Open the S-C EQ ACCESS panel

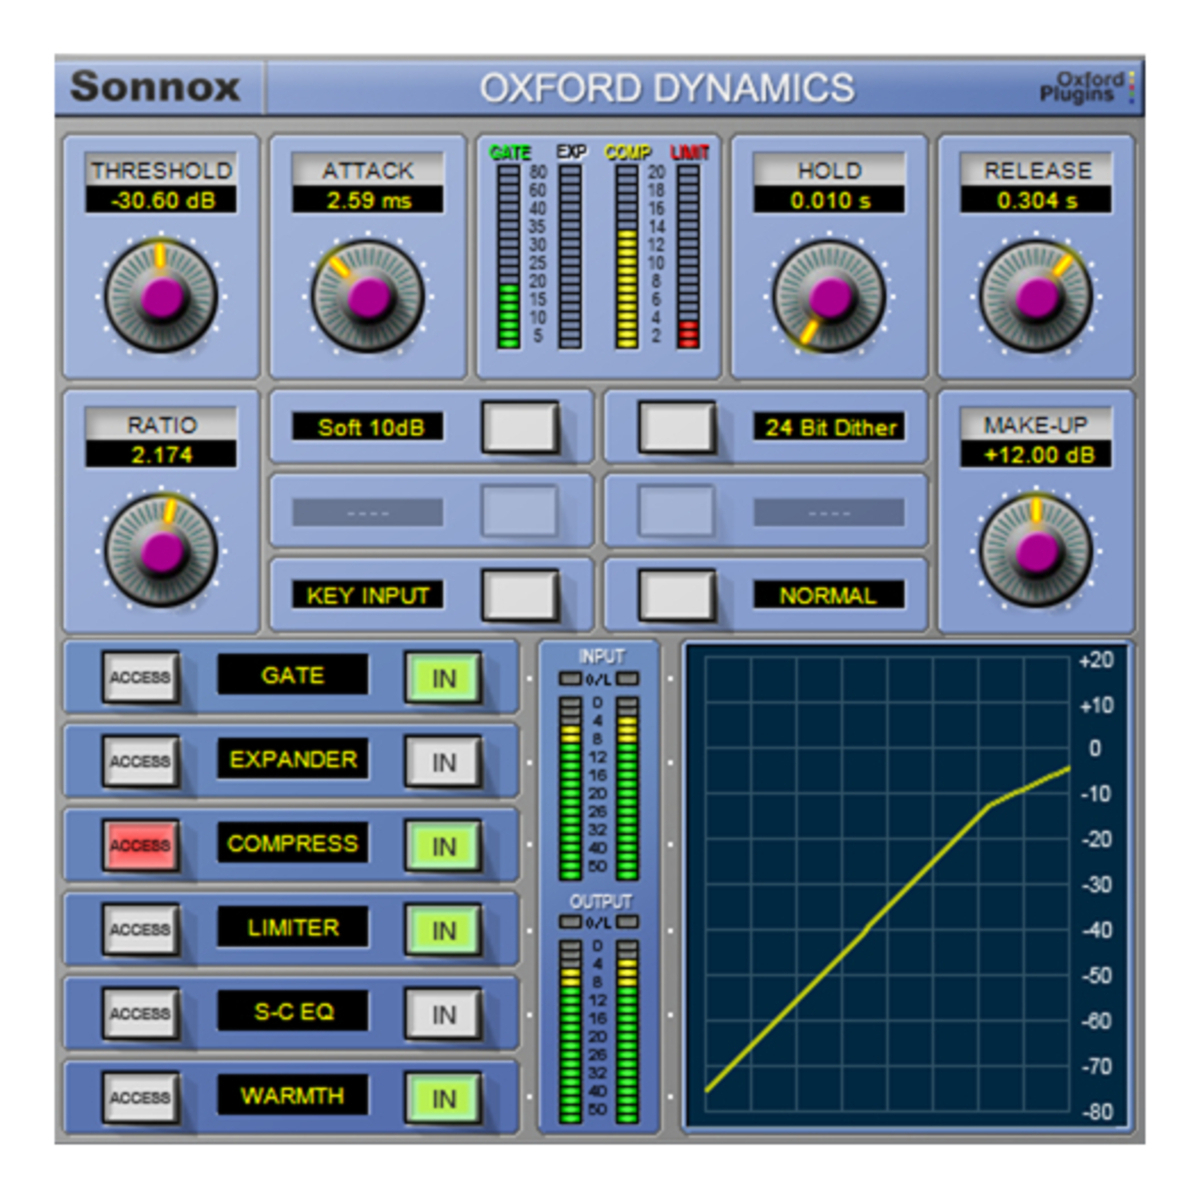[140, 1012]
